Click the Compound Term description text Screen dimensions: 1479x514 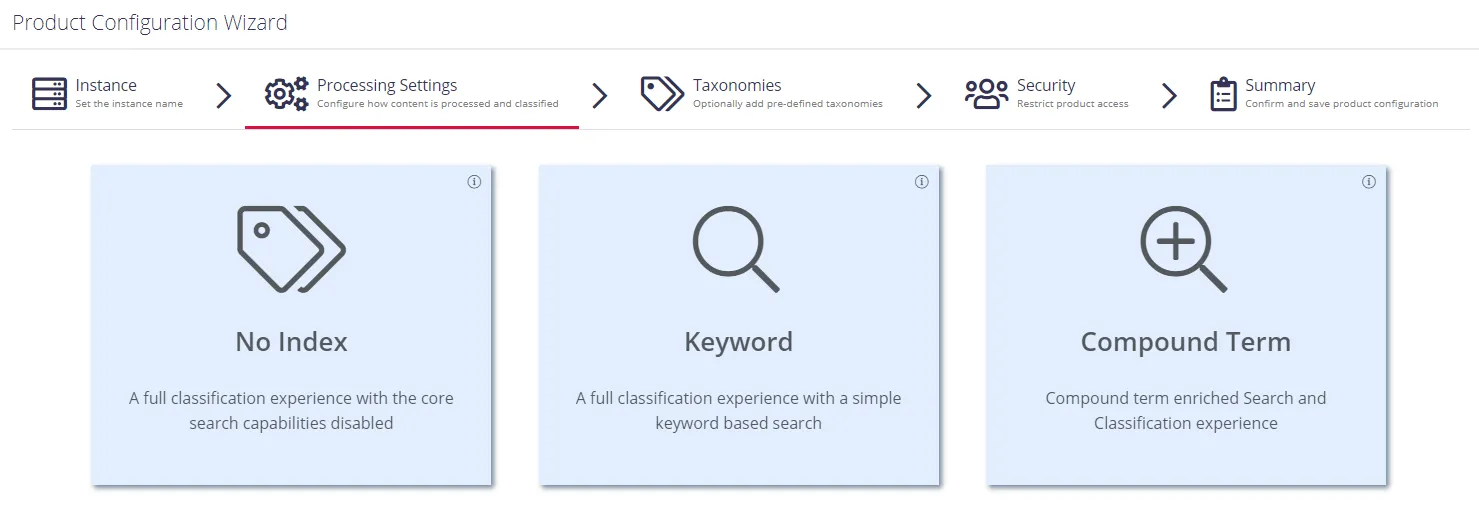click(1185, 410)
